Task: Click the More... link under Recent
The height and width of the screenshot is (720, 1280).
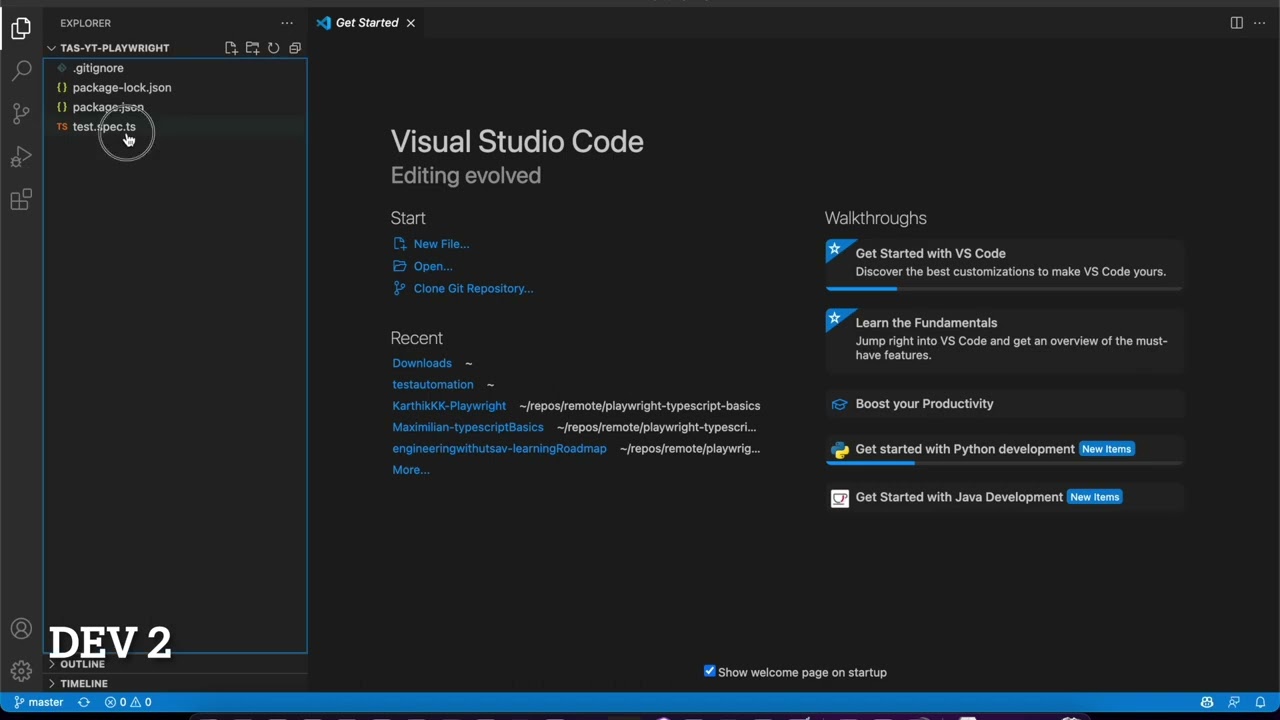Action: coord(411,470)
